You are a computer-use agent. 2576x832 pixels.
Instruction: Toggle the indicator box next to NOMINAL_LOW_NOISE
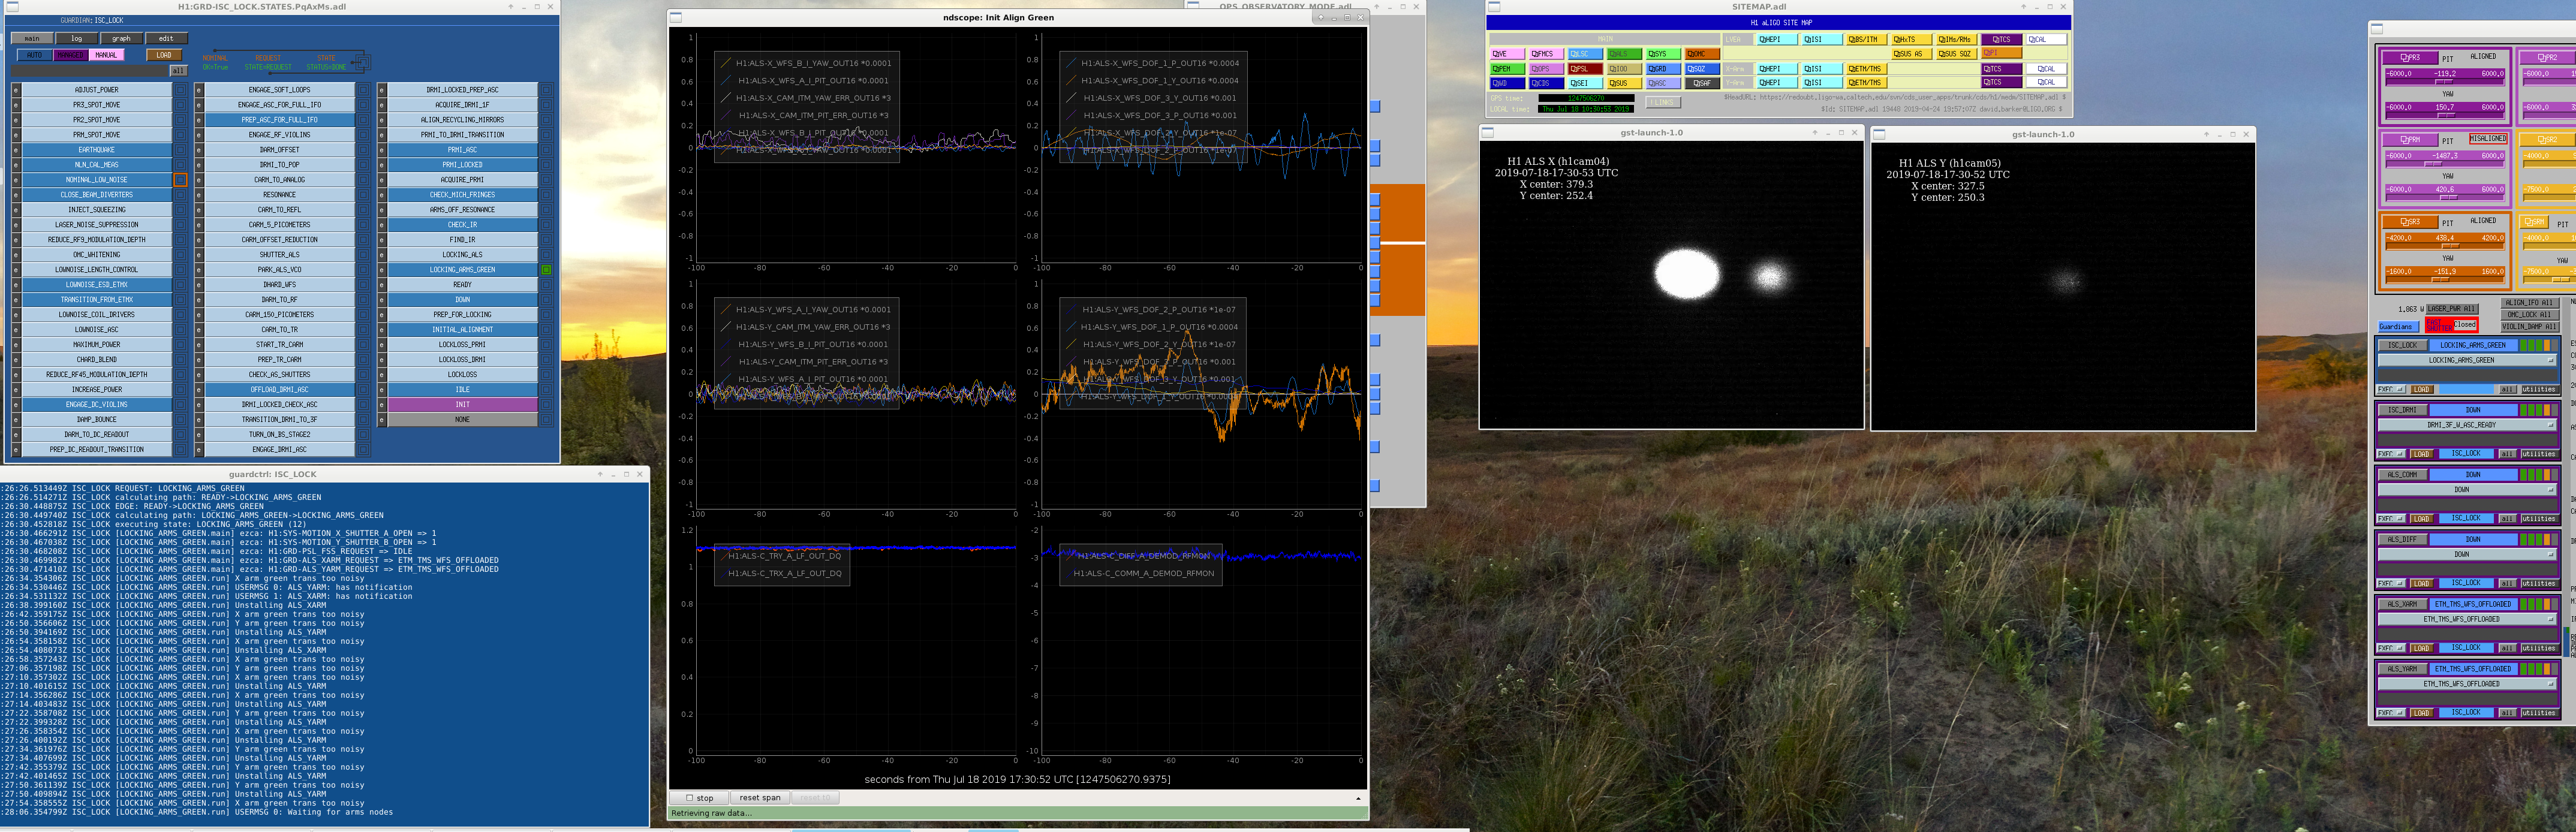tap(181, 180)
